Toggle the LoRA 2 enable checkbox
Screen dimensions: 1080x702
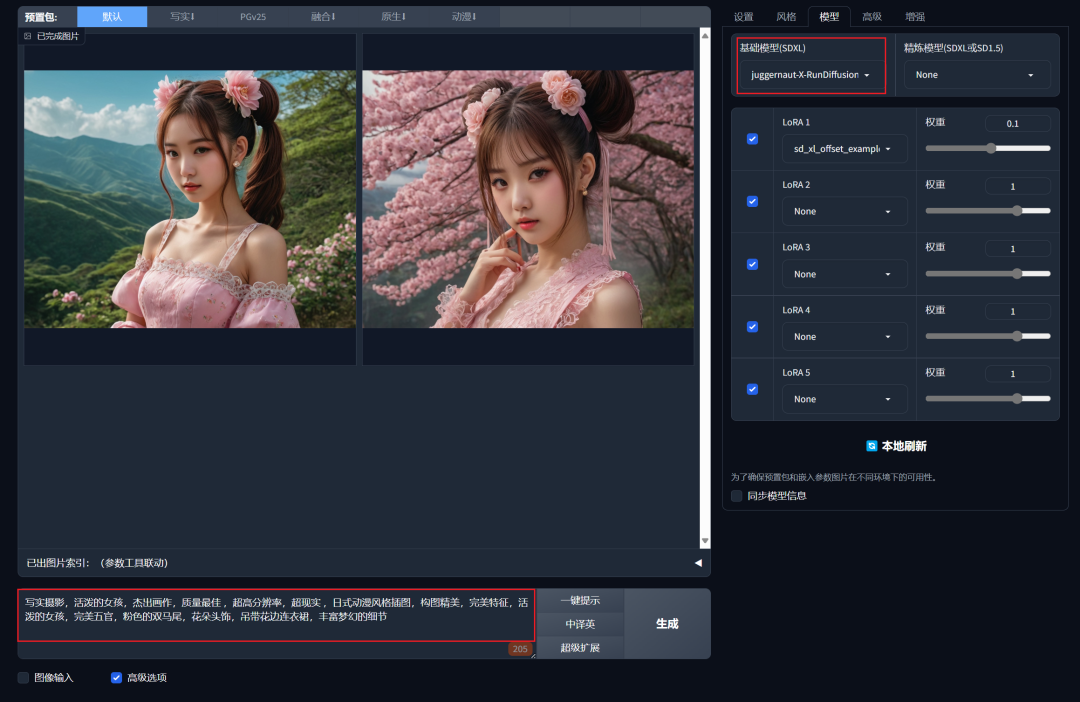752,202
